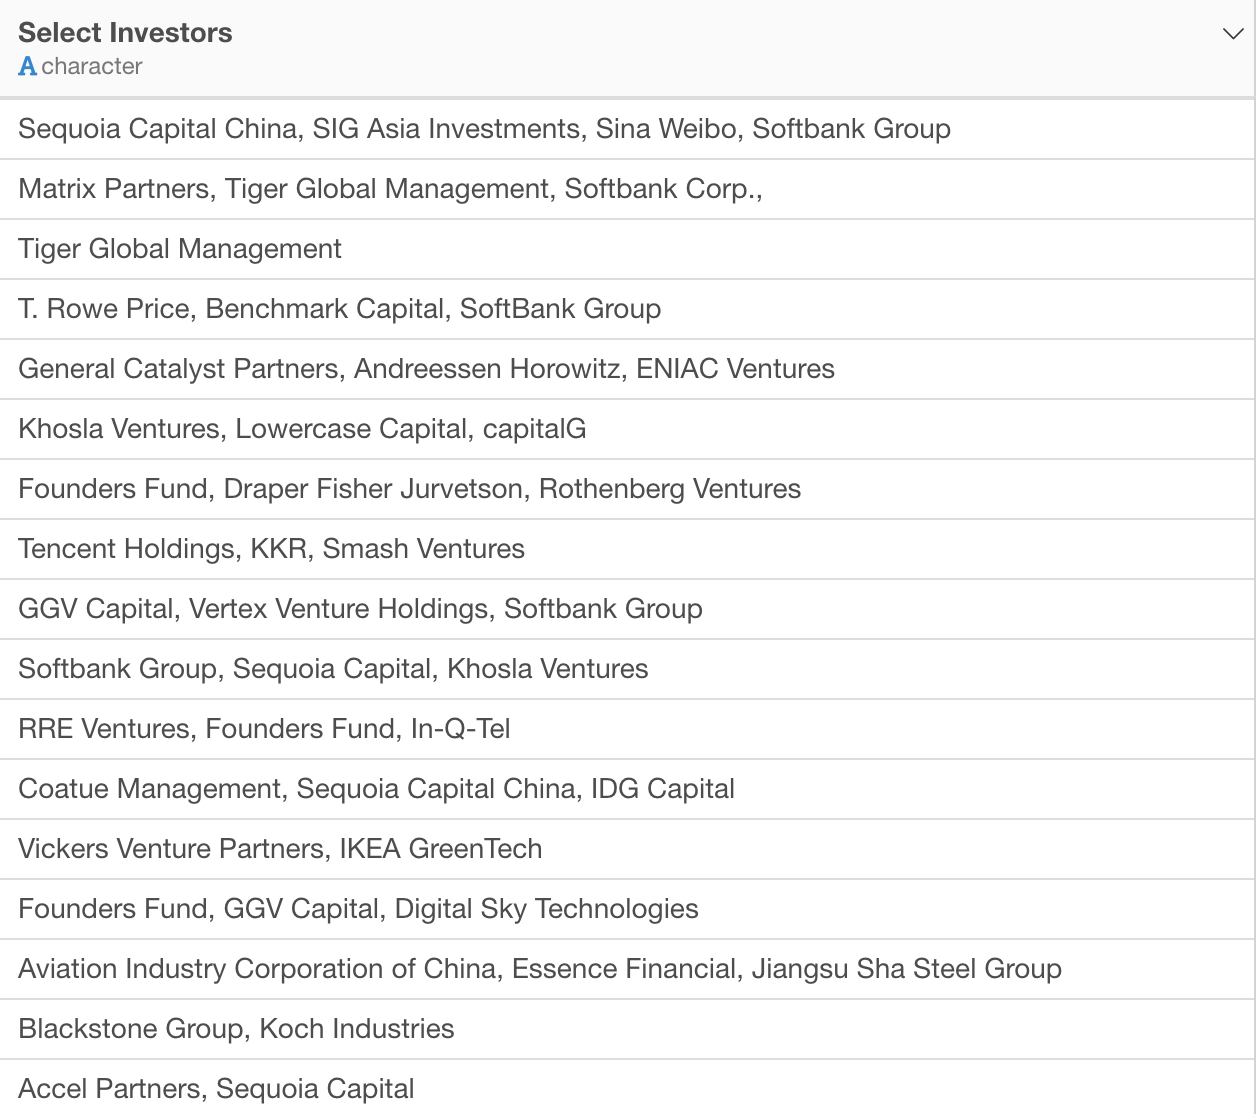Open the Select Investors column dropdown chevron
The height and width of the screenshot is (1114, 1256).
1233,34
